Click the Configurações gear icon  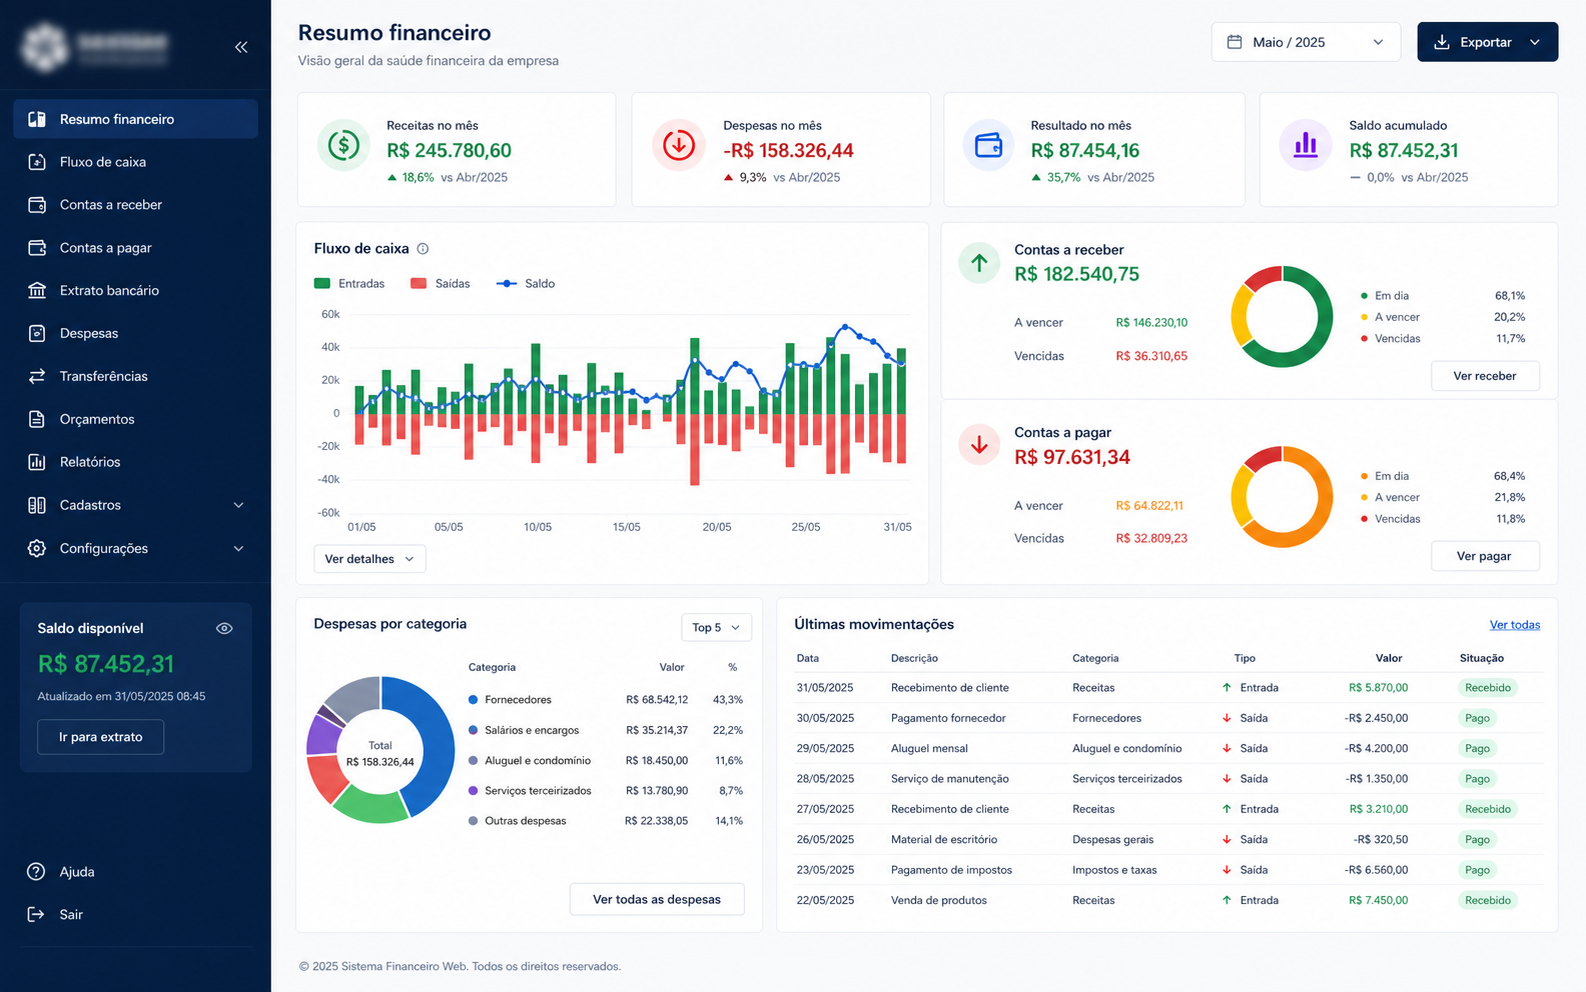37,548
